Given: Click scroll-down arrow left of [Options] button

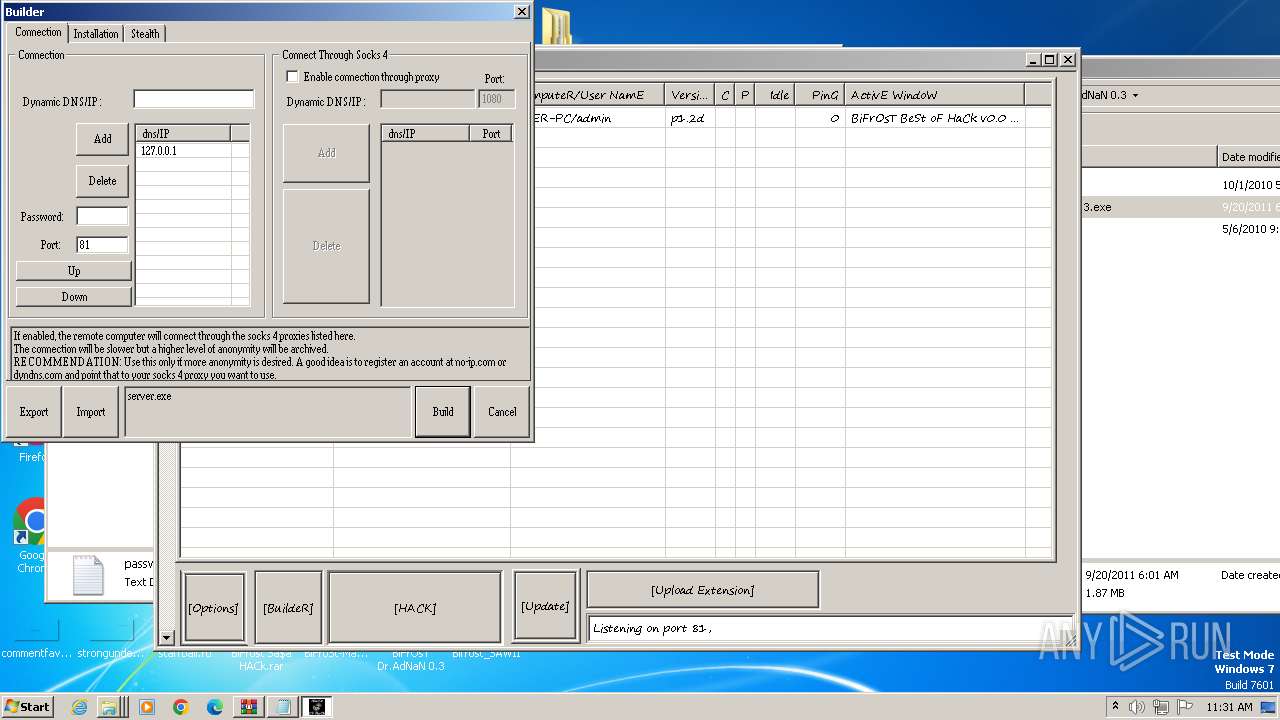Looking at the screenshot, I should (x=166, y=637).
